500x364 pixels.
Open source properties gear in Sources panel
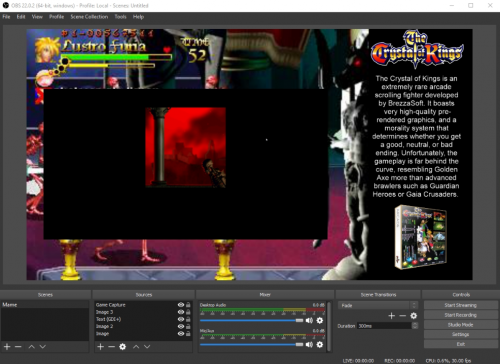[123, 347]
